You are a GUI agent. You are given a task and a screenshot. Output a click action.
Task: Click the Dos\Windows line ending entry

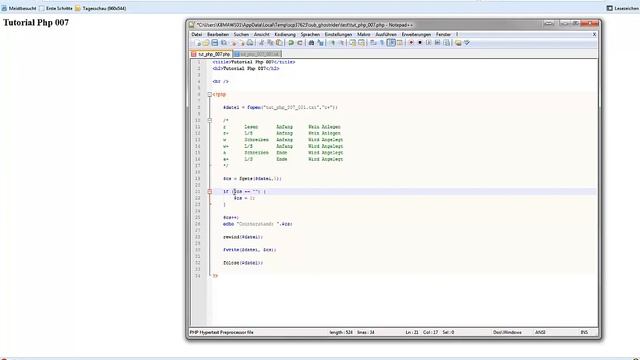pyautogui.click(x=507, y=333)
